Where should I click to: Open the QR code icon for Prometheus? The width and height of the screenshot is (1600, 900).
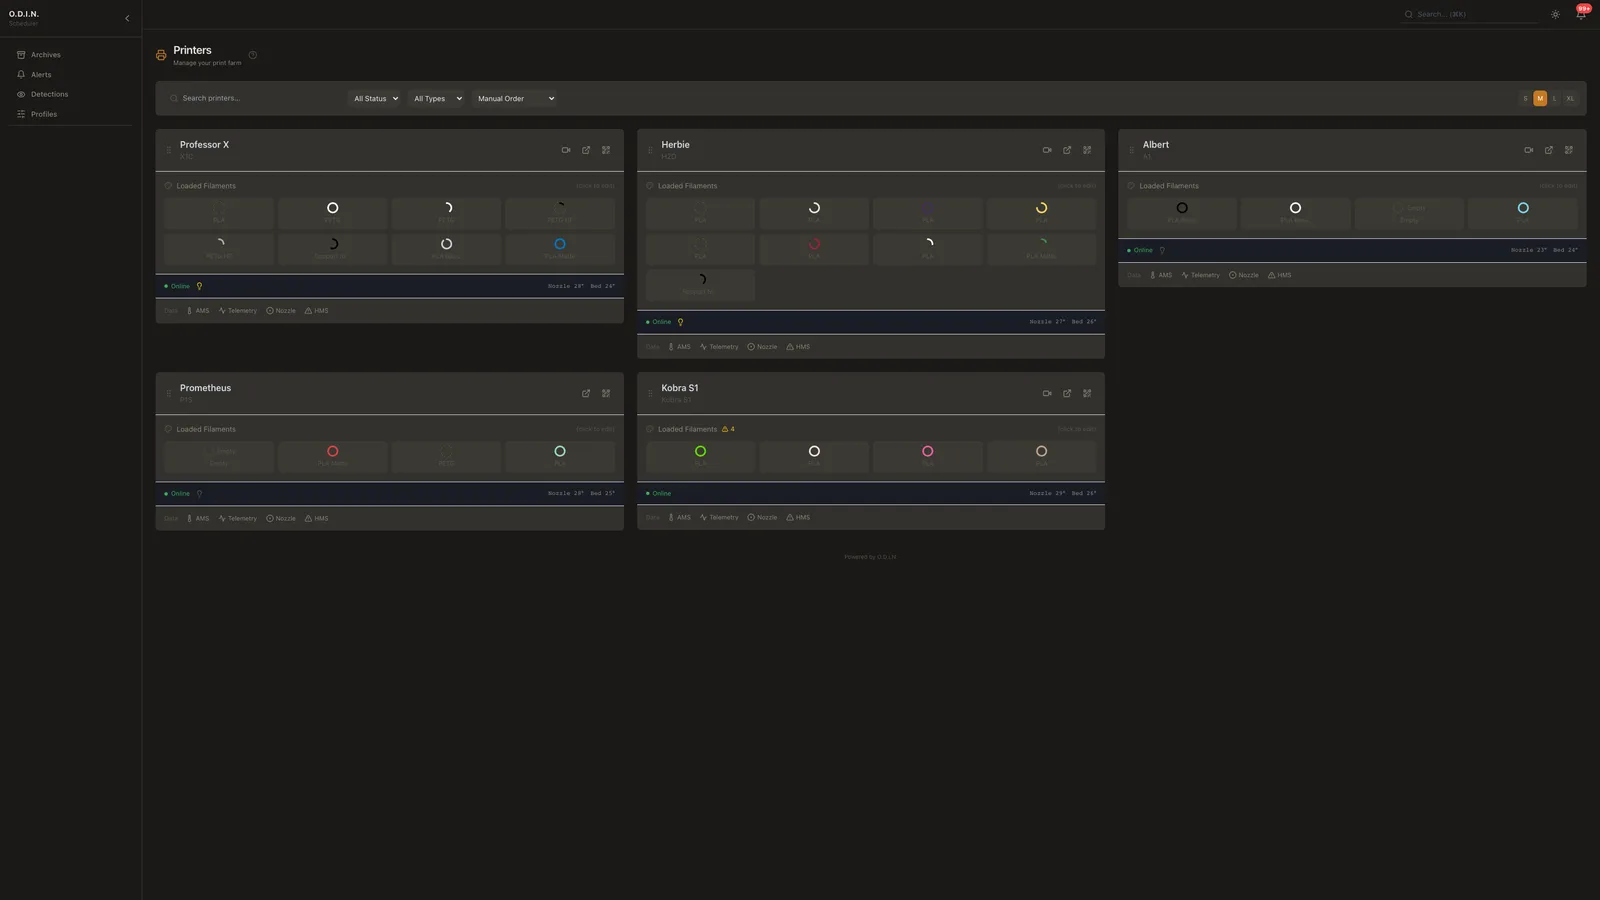(x=606, y=393)
